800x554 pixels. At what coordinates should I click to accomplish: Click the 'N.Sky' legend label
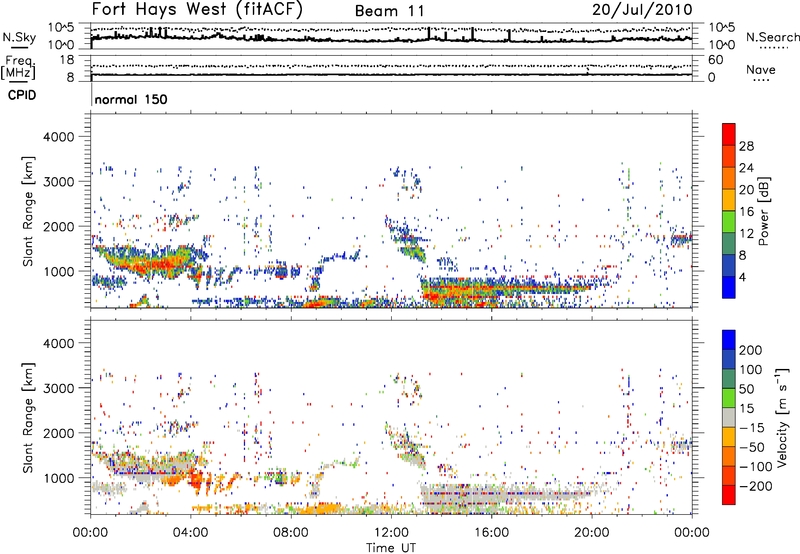pos(19,37)
